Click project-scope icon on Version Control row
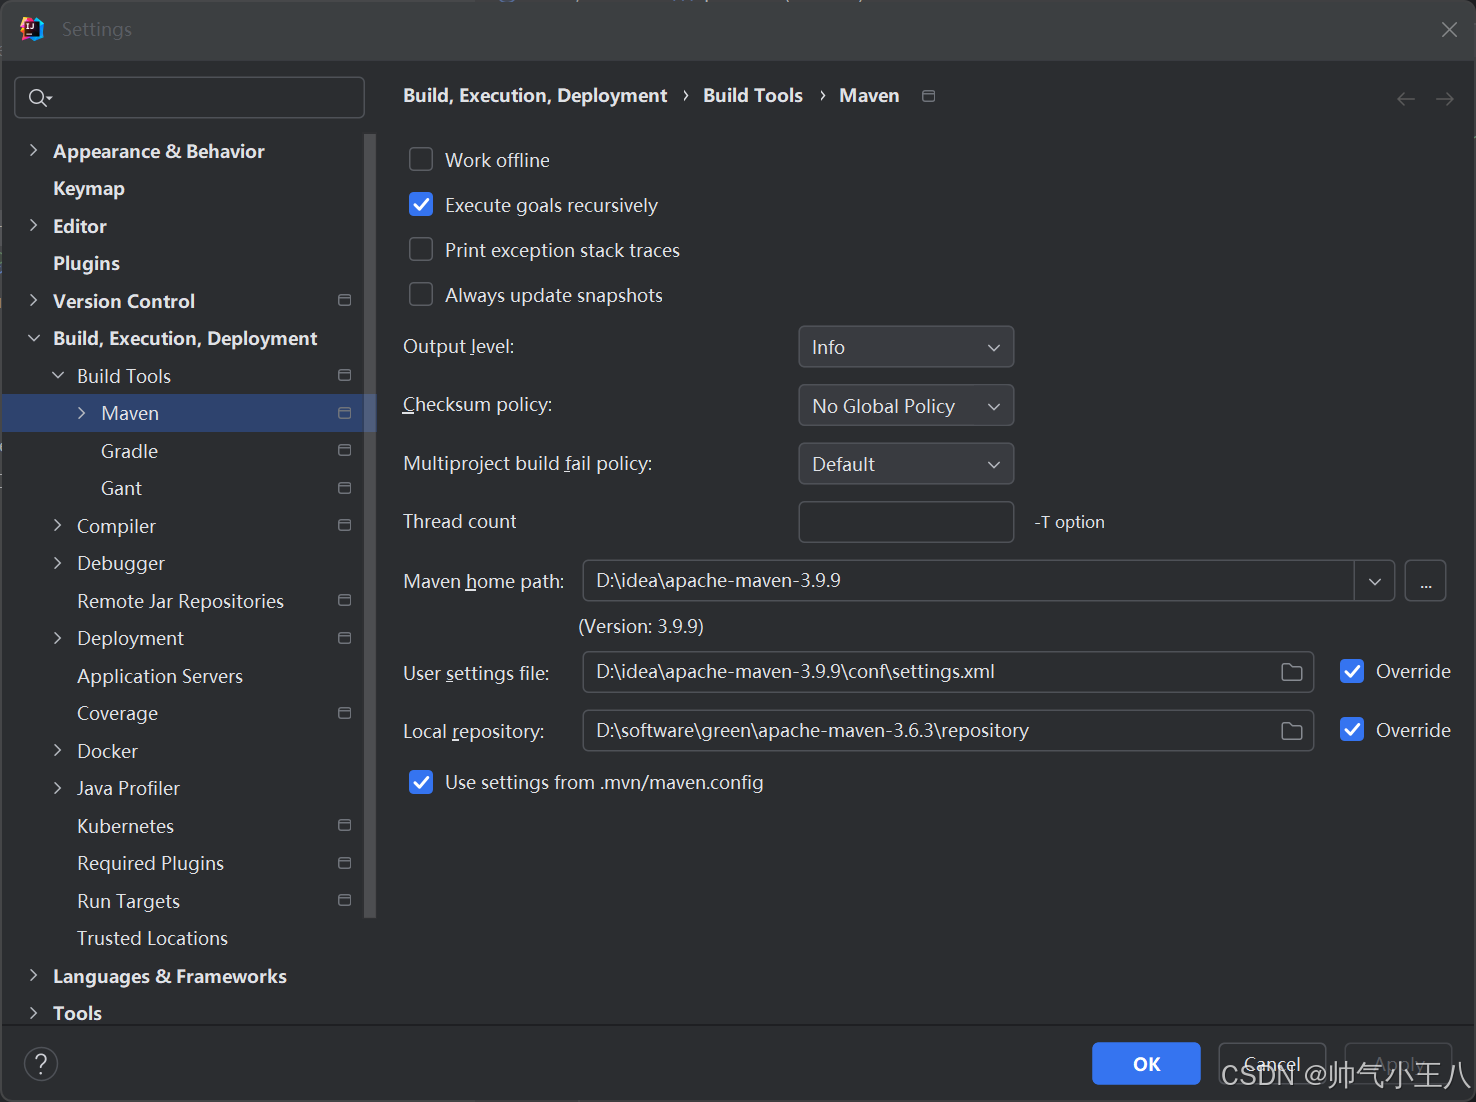 pyautogui.click(x=345, y=300)
